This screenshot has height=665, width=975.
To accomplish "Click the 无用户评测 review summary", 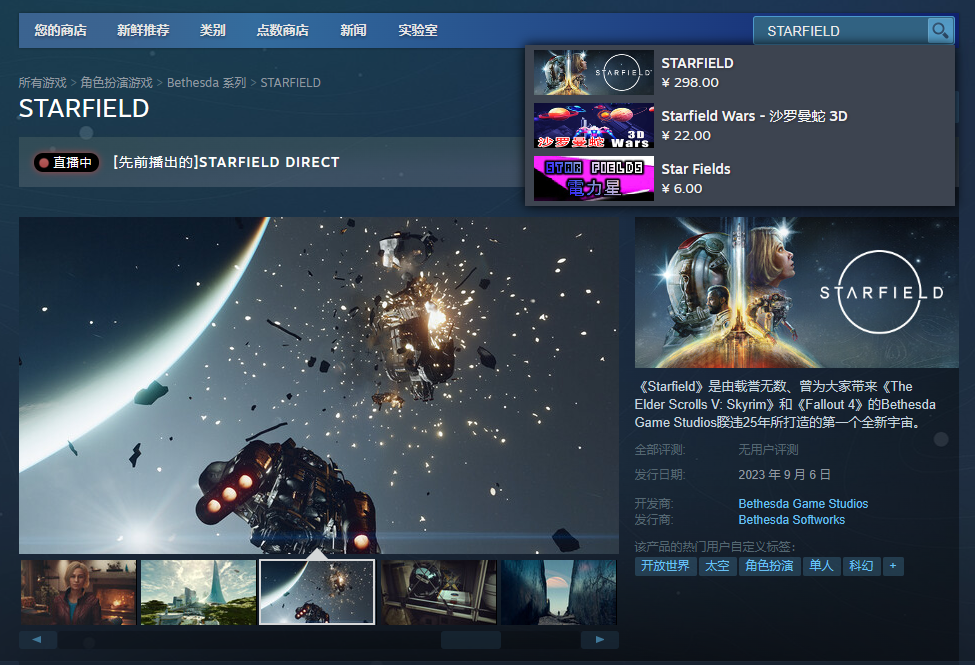I will pyautogui.click(x=768, y=450).
